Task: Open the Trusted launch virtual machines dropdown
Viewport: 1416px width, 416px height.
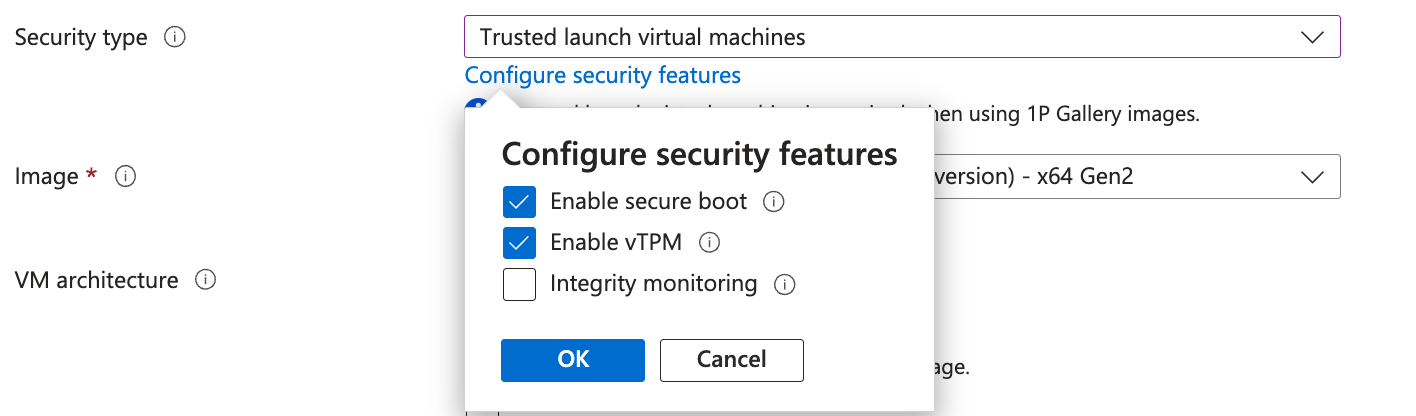Action: tap(901, 38)
